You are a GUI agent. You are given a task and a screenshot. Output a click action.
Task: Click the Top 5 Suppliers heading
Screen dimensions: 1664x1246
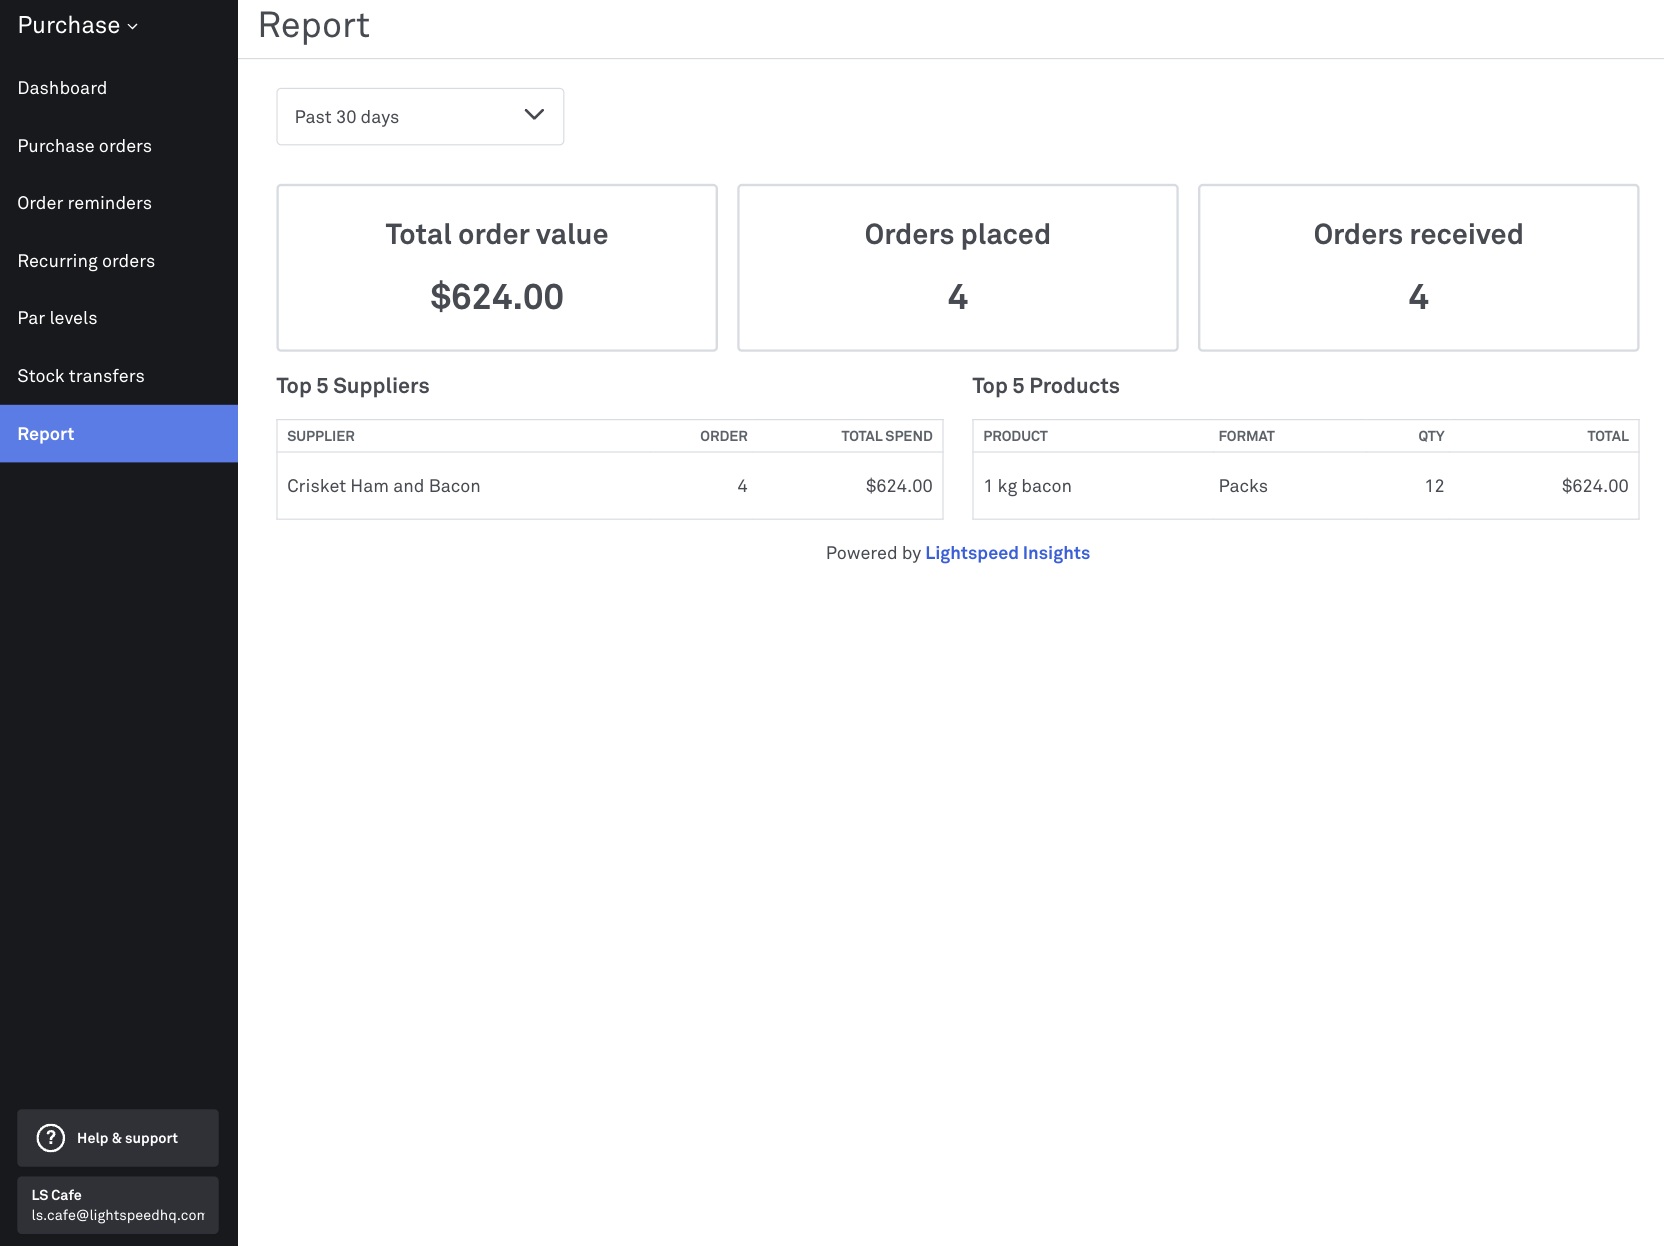point(353,386)
